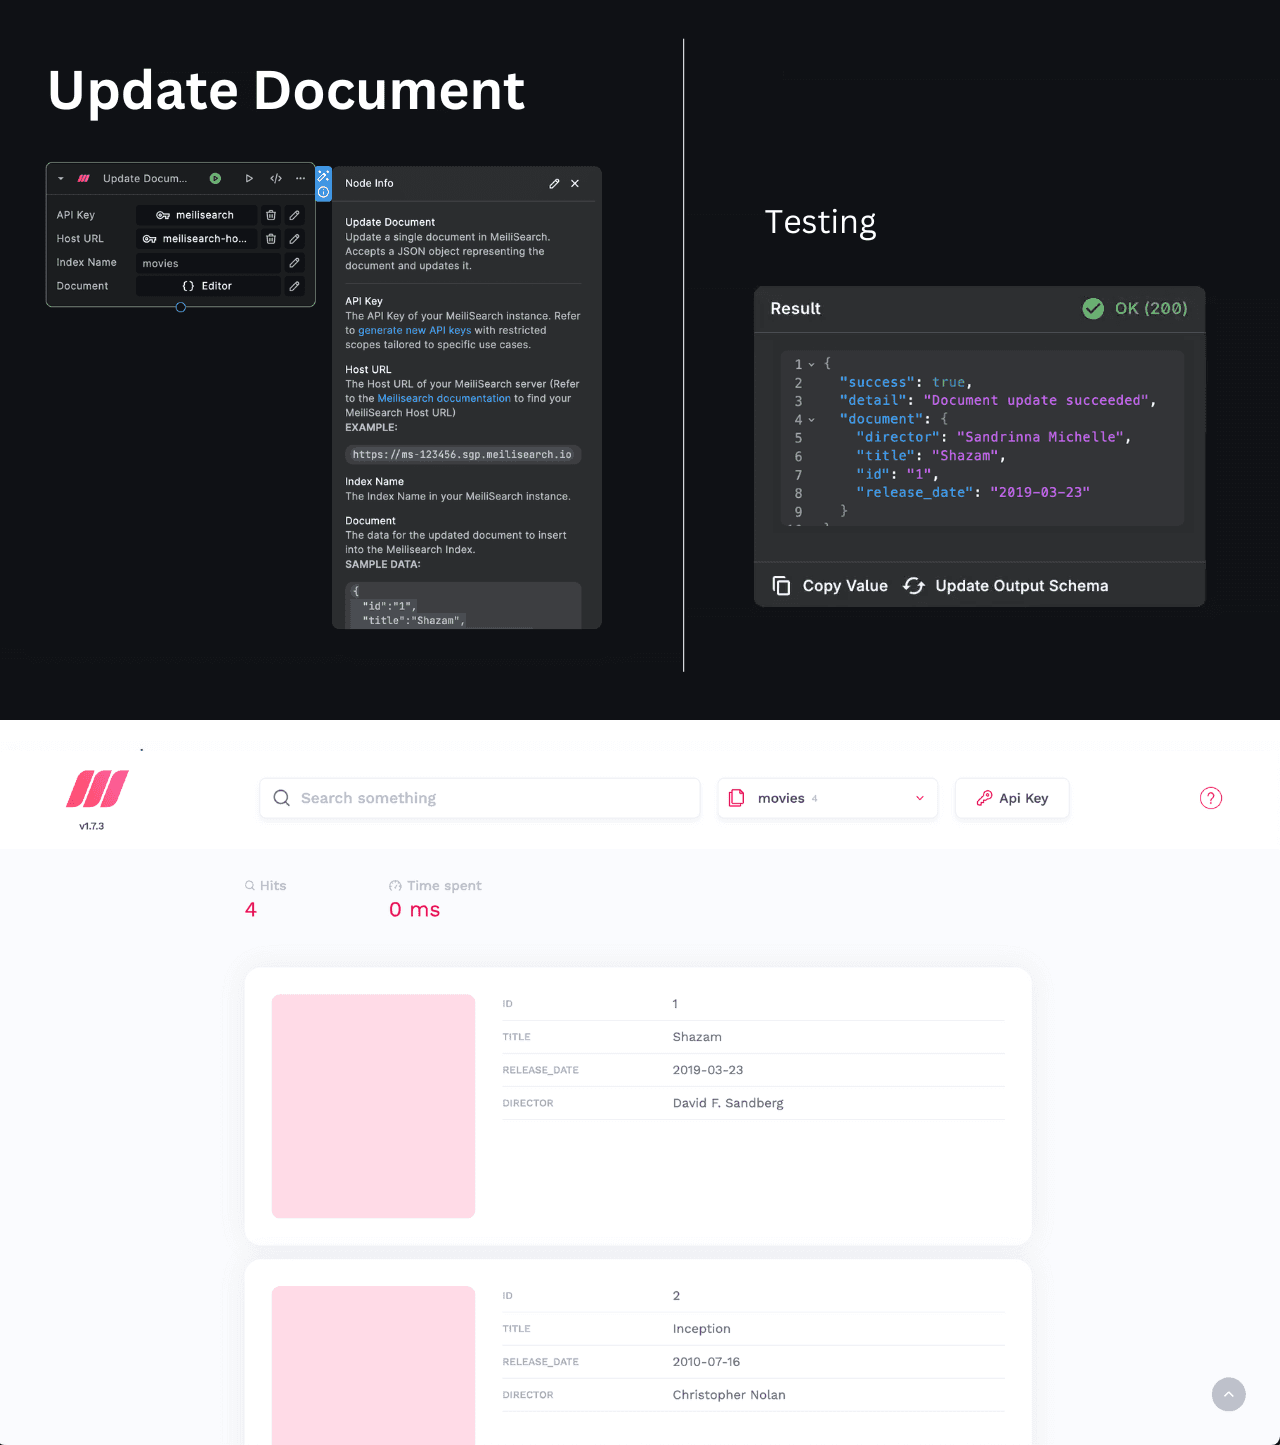Edit the Document field pencil icon
This screenshot has width=1280, height=1445.
tap(295, 286)
